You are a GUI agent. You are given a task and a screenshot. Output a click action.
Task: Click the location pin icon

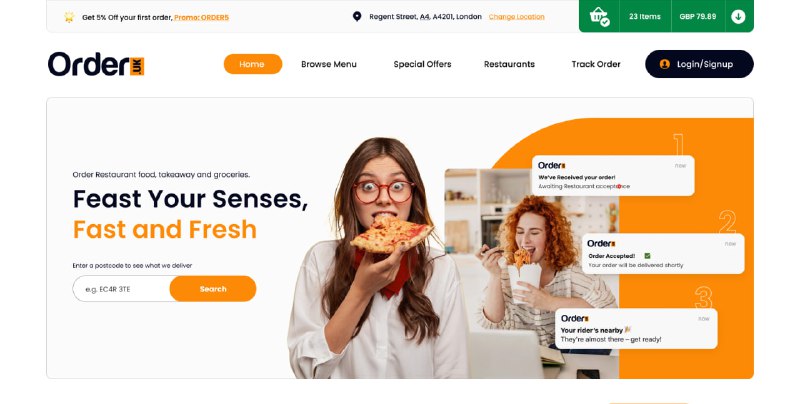pos(357,17)
